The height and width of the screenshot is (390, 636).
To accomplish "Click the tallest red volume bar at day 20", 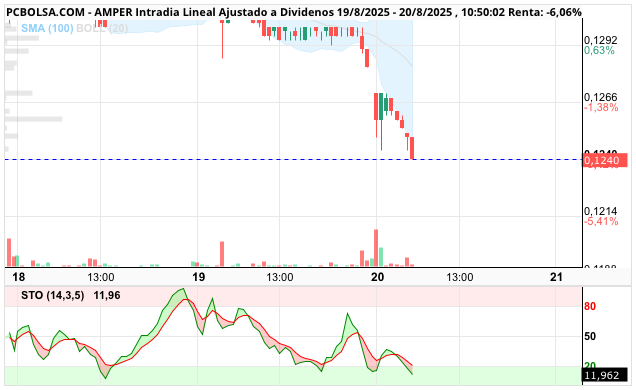I will [x=376, y=248].
